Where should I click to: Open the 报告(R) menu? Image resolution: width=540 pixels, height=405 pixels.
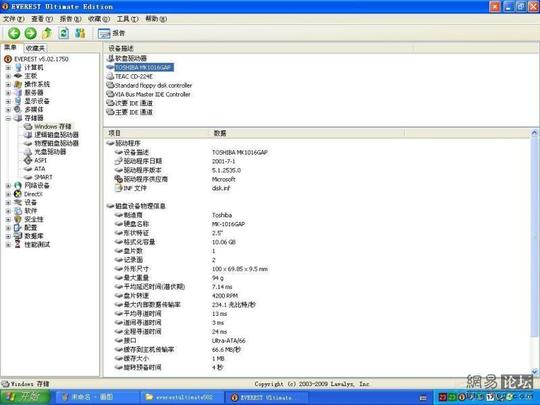(x=71, y=19)
